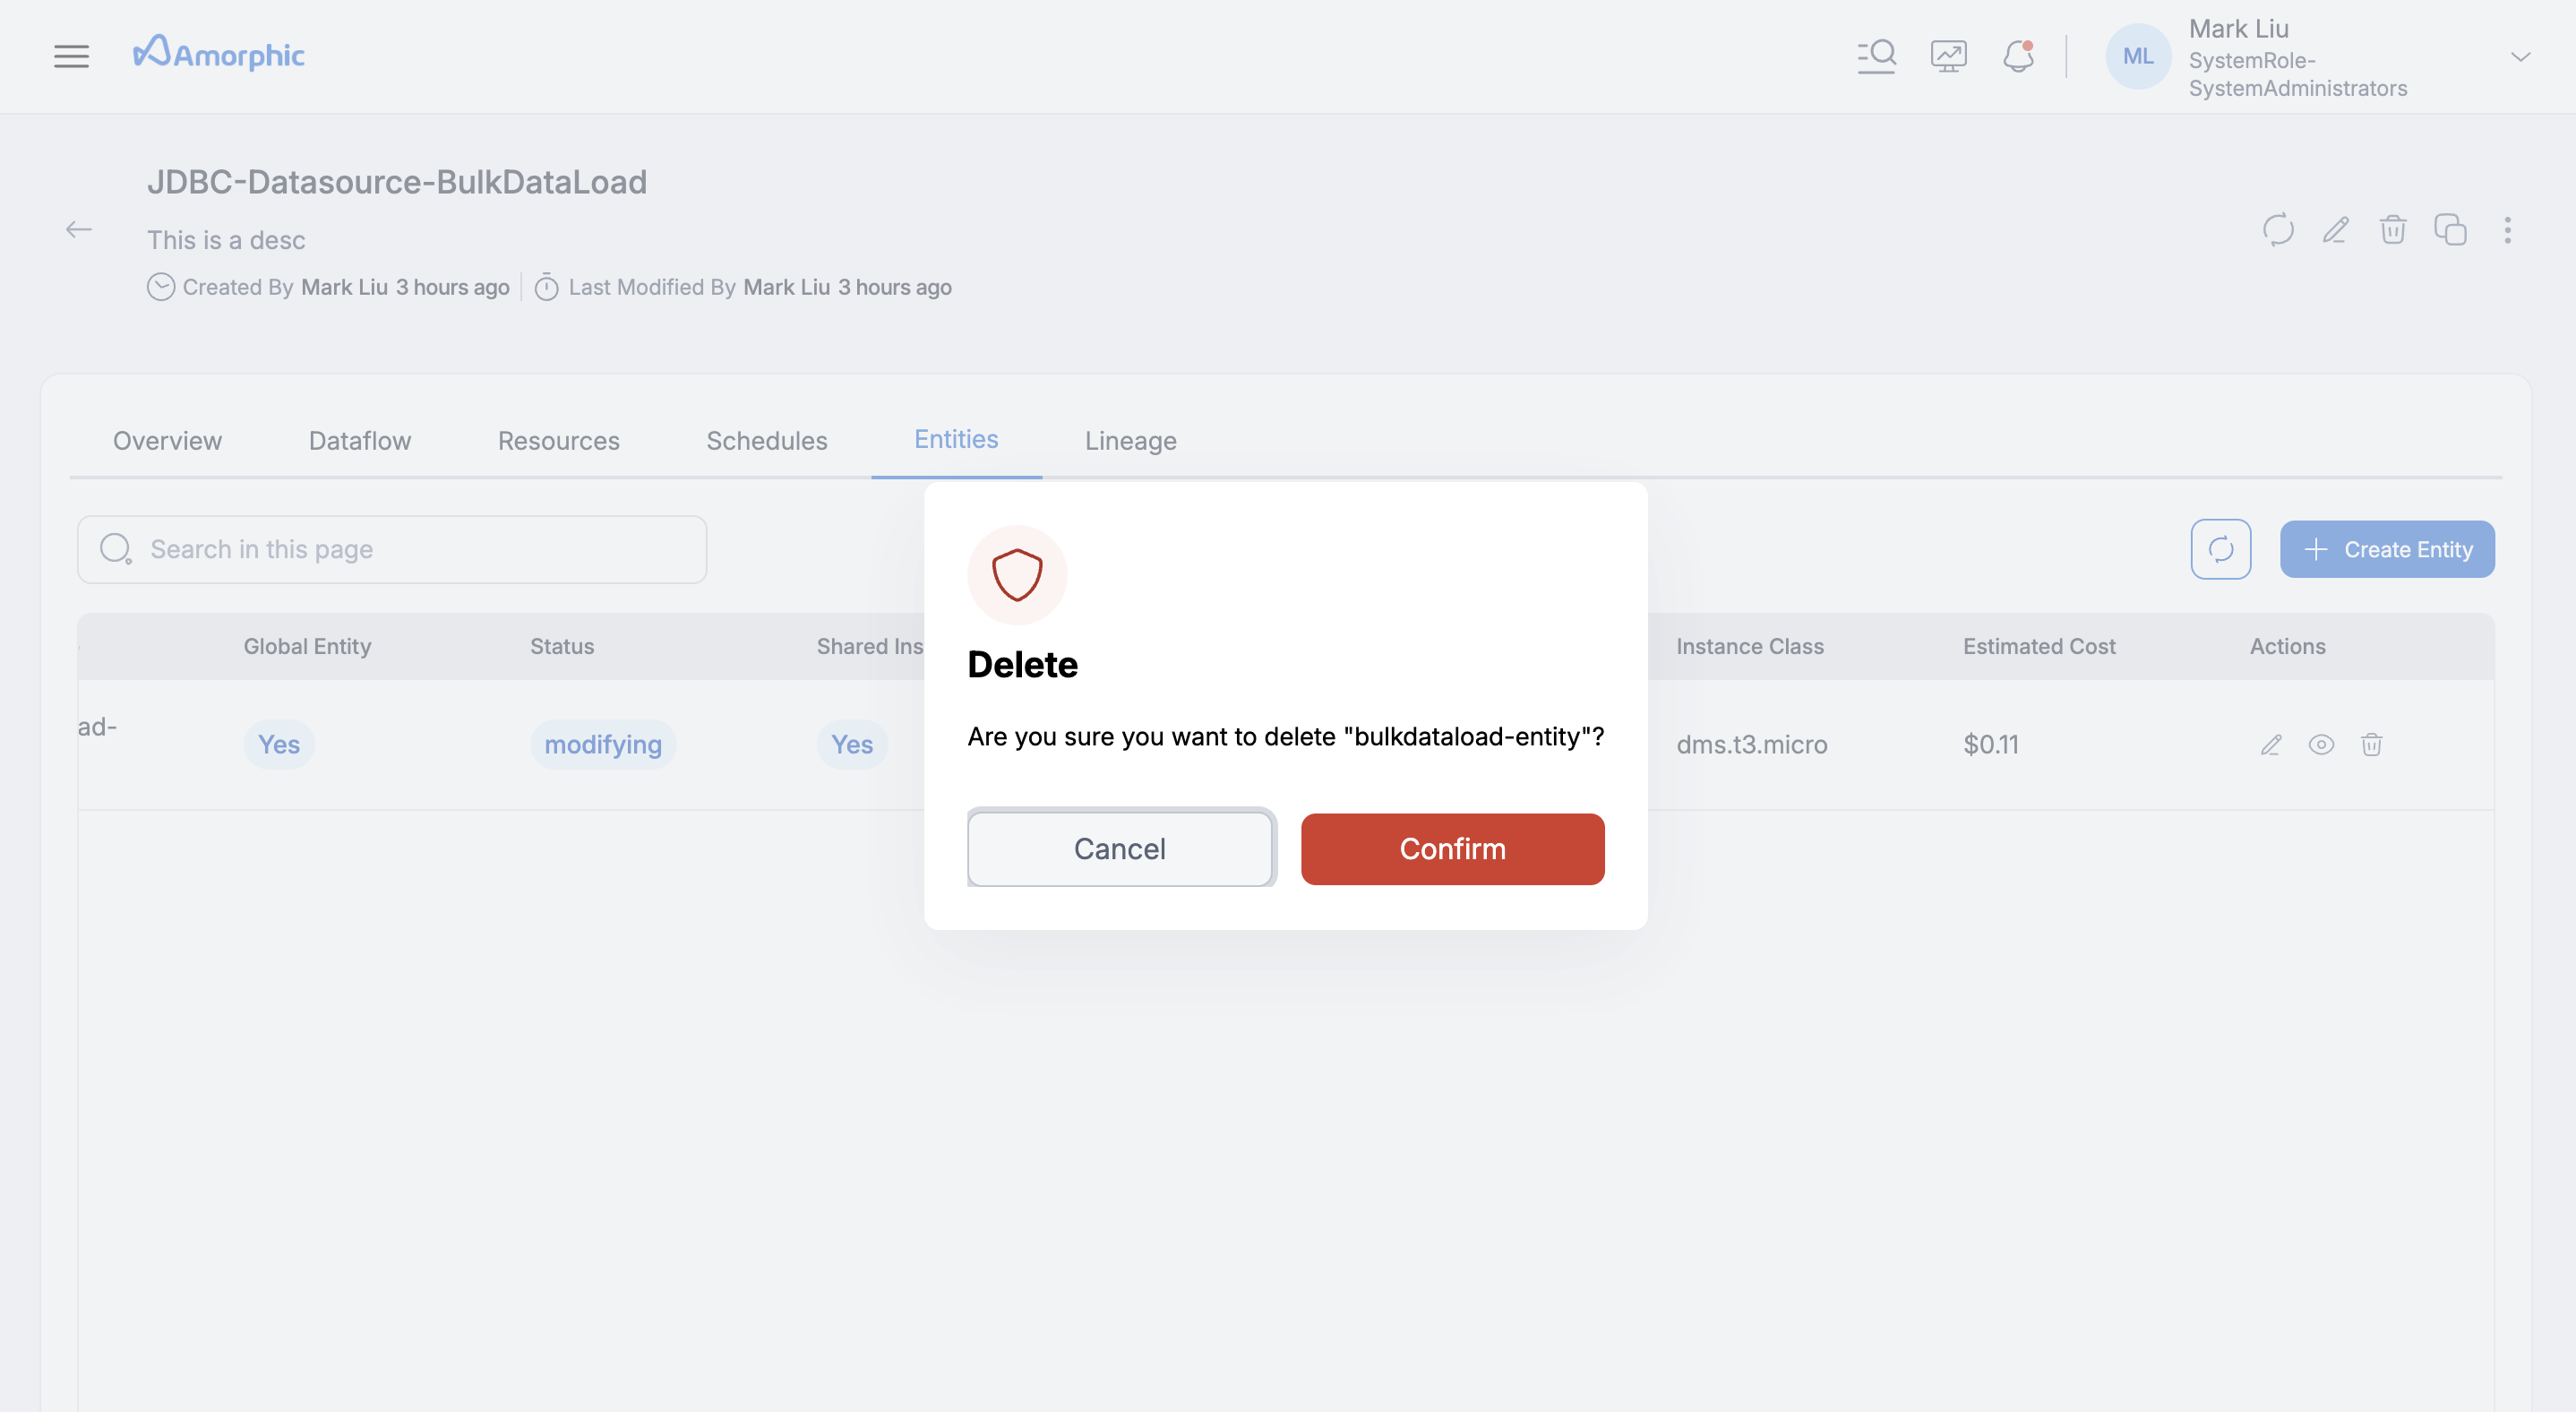Edit the datasource with the pencil icon
The width and height of the screenshot is (2576, 1412).
coord(2336,230)
